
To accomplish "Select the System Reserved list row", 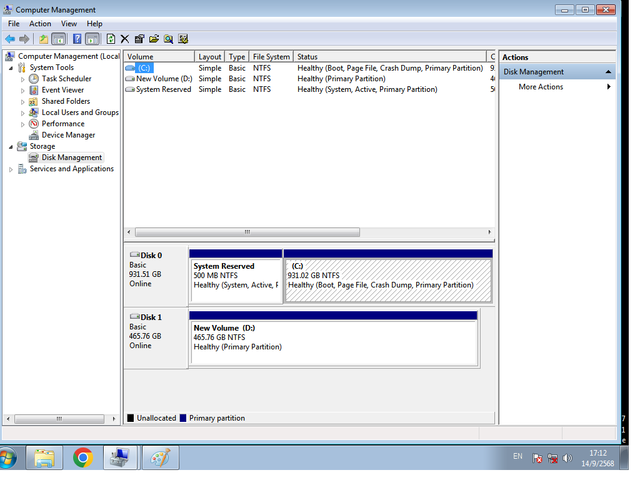I will point(309,89).
